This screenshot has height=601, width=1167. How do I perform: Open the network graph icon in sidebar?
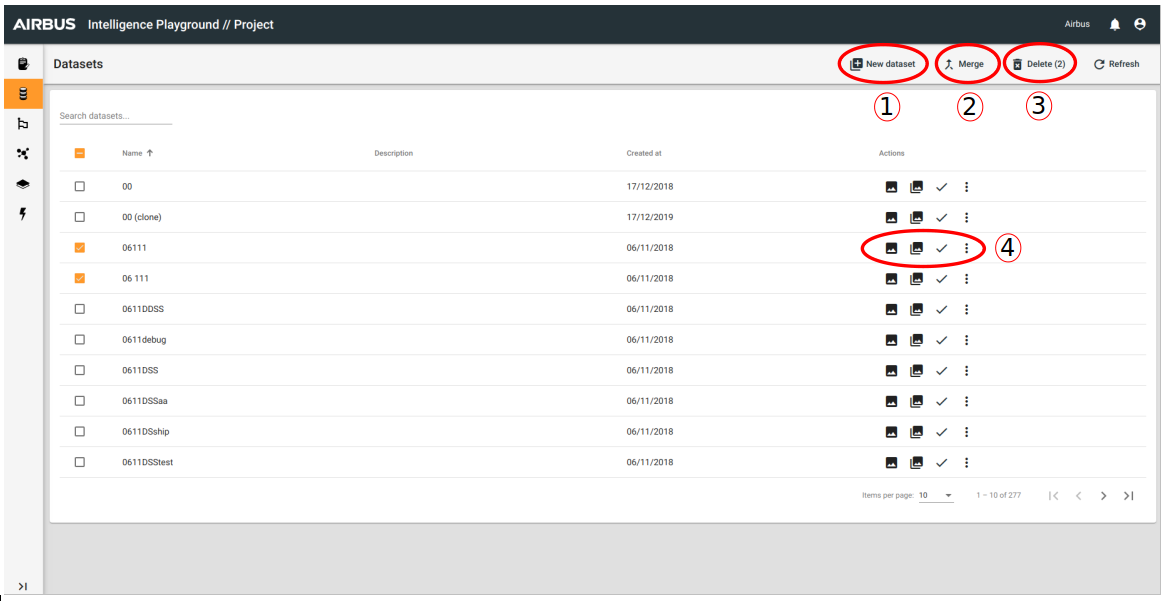coord(23,154)
